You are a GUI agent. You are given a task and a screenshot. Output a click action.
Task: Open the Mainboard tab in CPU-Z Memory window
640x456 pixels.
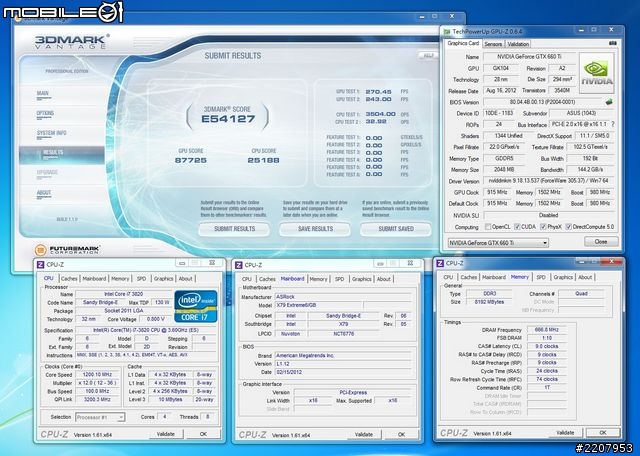[x=494, y=277]
